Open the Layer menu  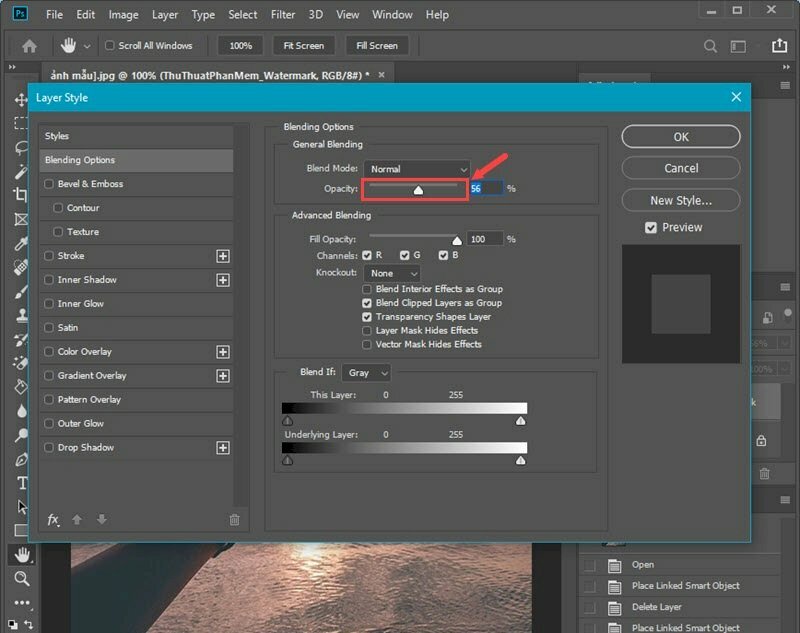pos(165,15)
